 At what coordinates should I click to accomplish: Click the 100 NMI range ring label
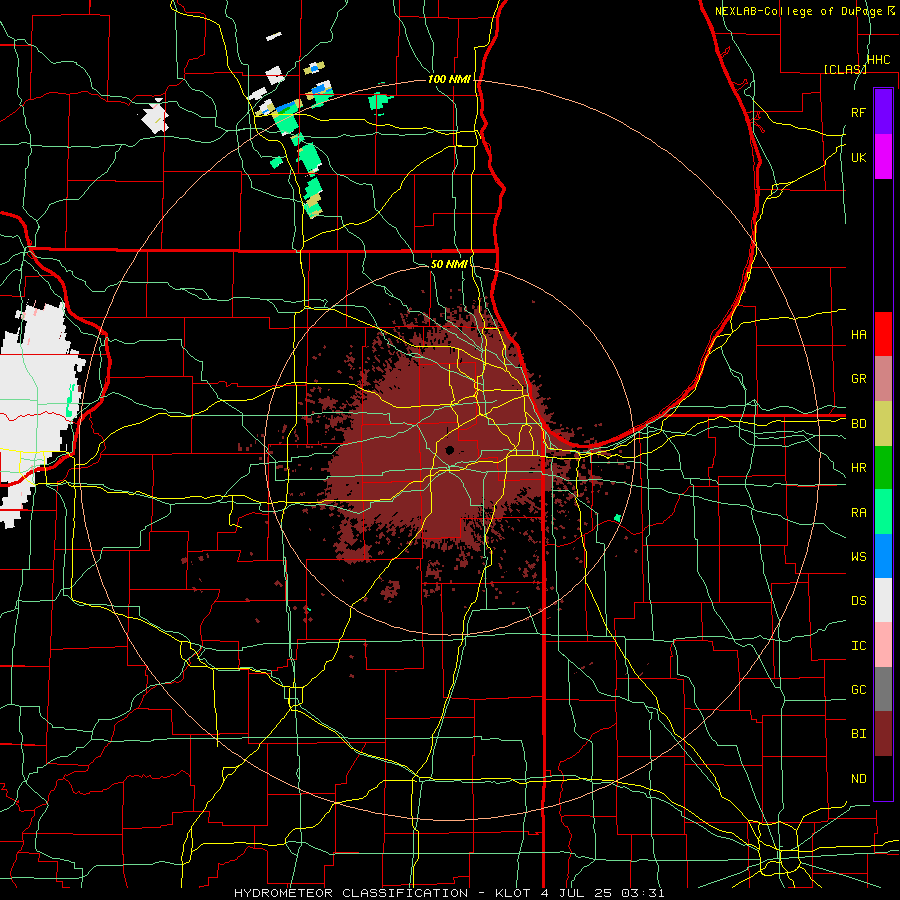point(449,79)
